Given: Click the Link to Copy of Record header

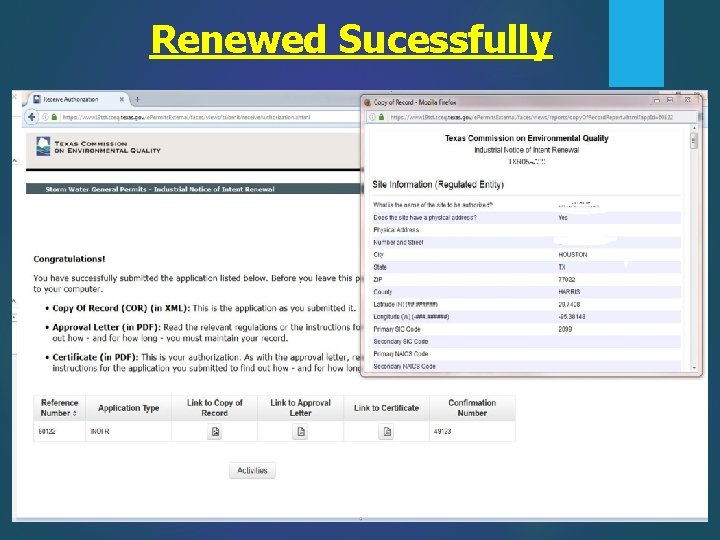Looking at the screenshot, I should tap(214, 408).
